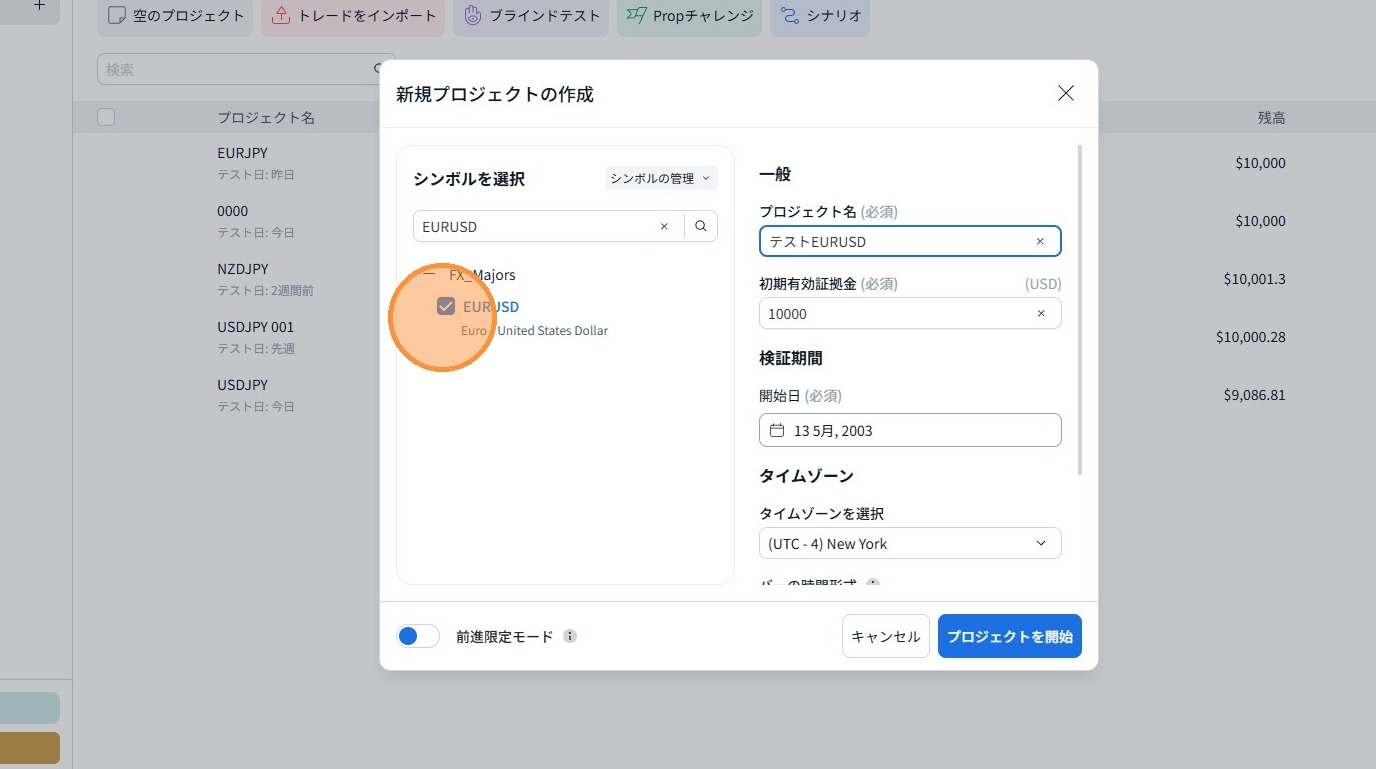Viewport: 1376px width, 769px height.
Task: Click ブラインドテスト button
Action: click(531, 16)
